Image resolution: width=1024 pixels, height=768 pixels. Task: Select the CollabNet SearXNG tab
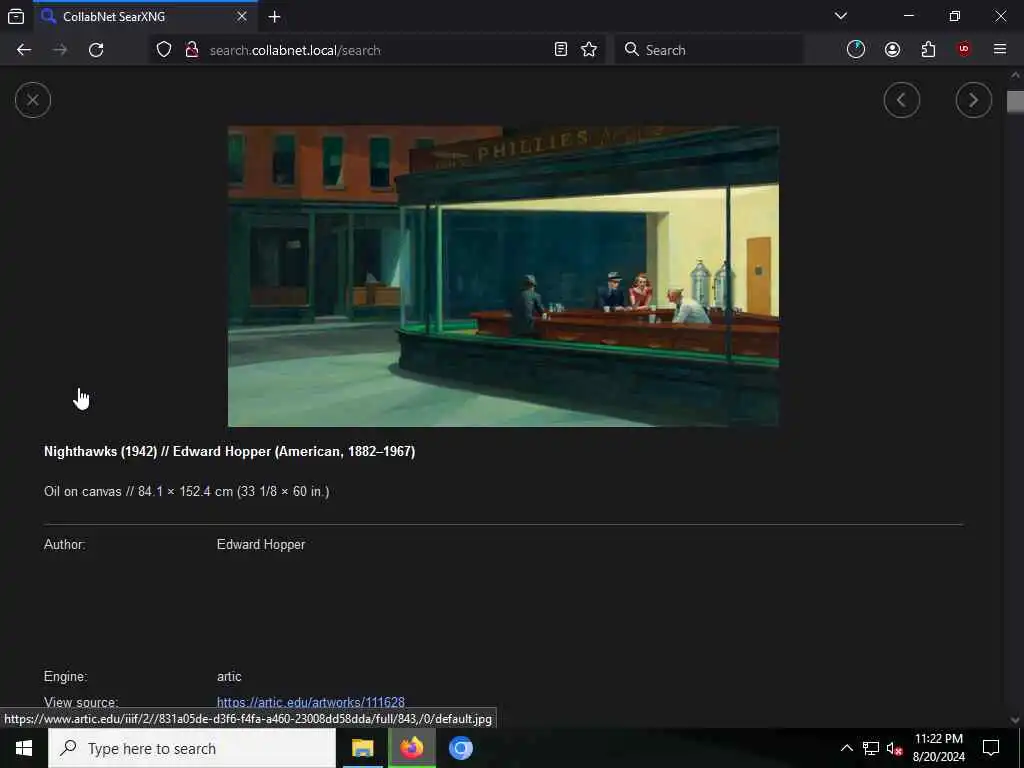[x=145, y=16]
